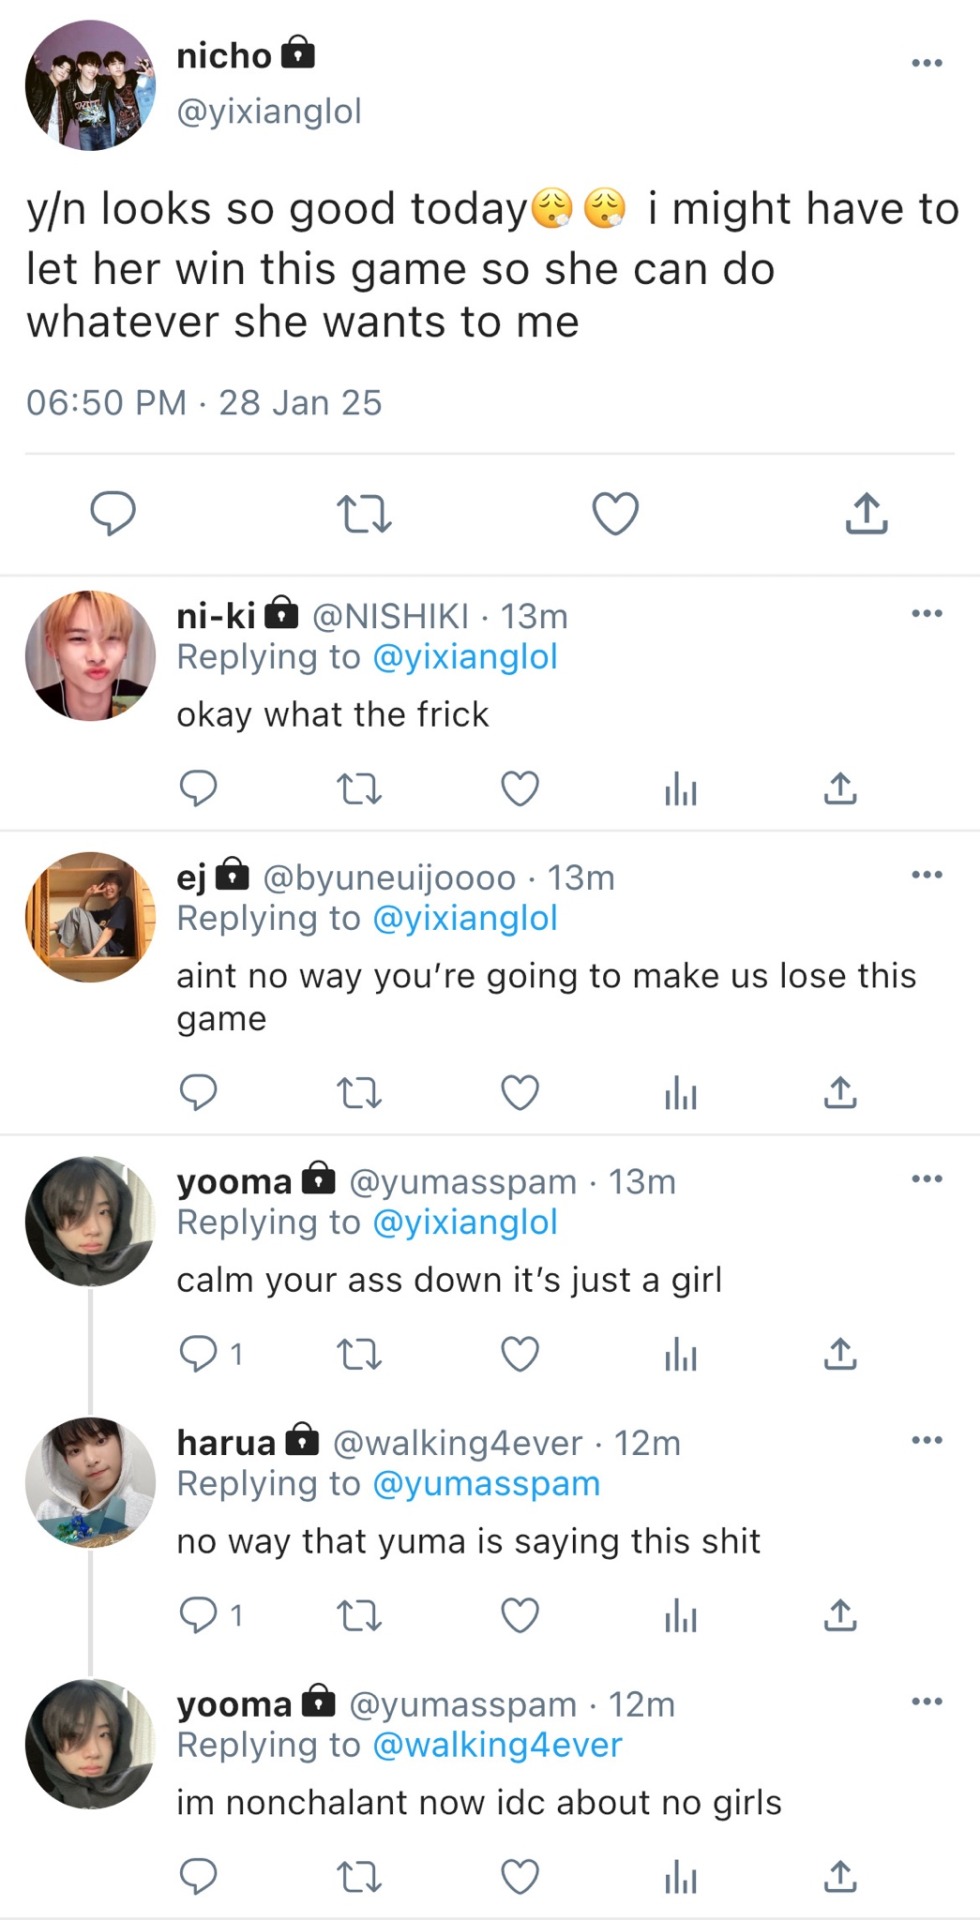Like yooma's 'just a girl' reply
Image resolution: width=980 pixels, height=1920 pixels.
(x=520, y=1354)
